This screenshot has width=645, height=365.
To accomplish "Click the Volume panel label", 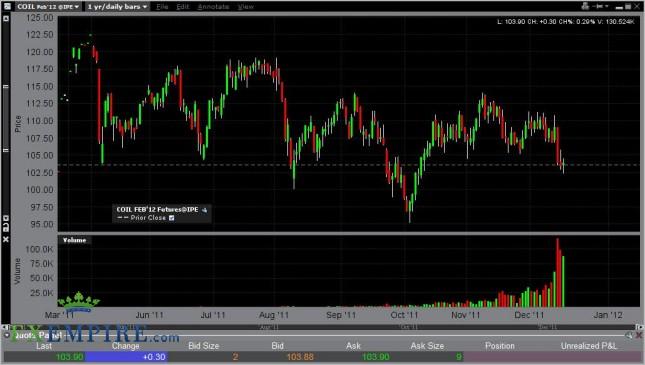I will tap(74, 240).
